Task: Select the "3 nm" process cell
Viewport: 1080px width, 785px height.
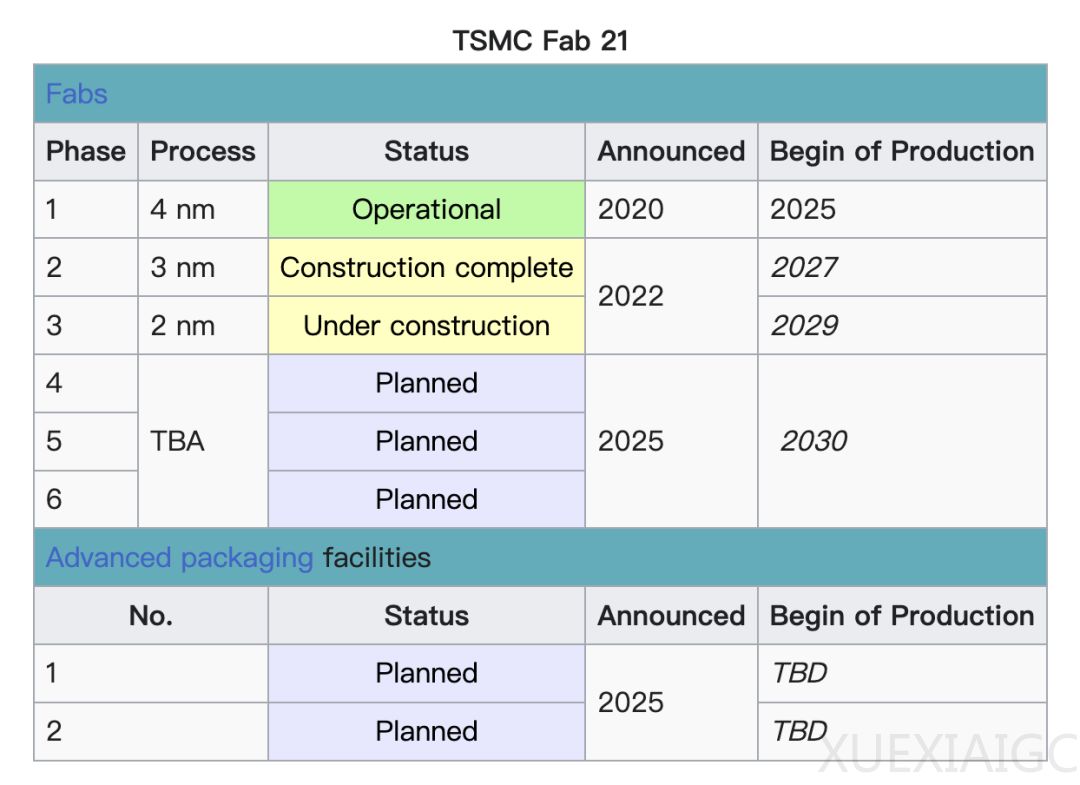Action: [182, 268]
